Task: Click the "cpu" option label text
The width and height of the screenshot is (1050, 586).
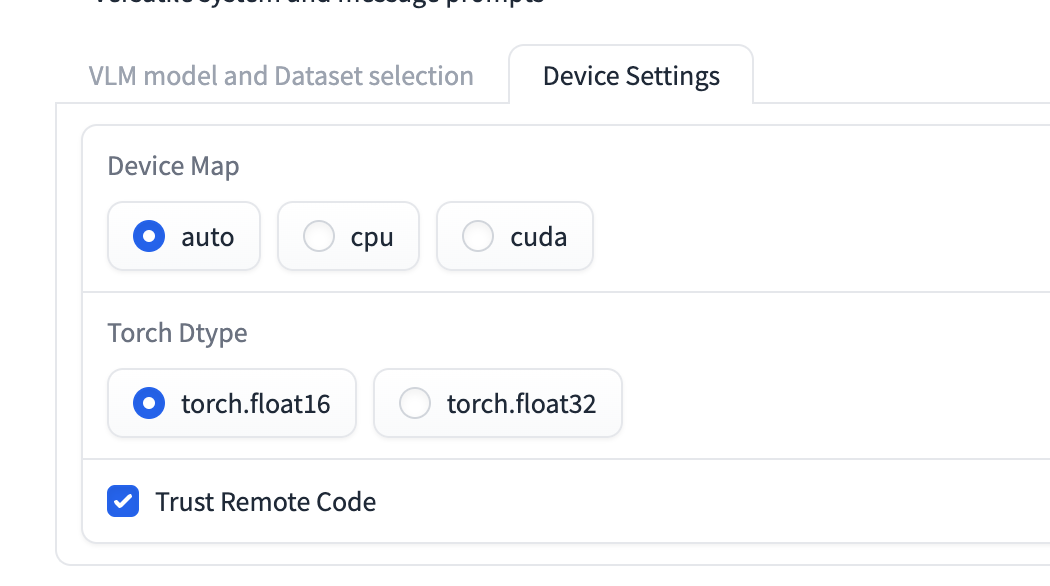Action: [x=372, y=237]
